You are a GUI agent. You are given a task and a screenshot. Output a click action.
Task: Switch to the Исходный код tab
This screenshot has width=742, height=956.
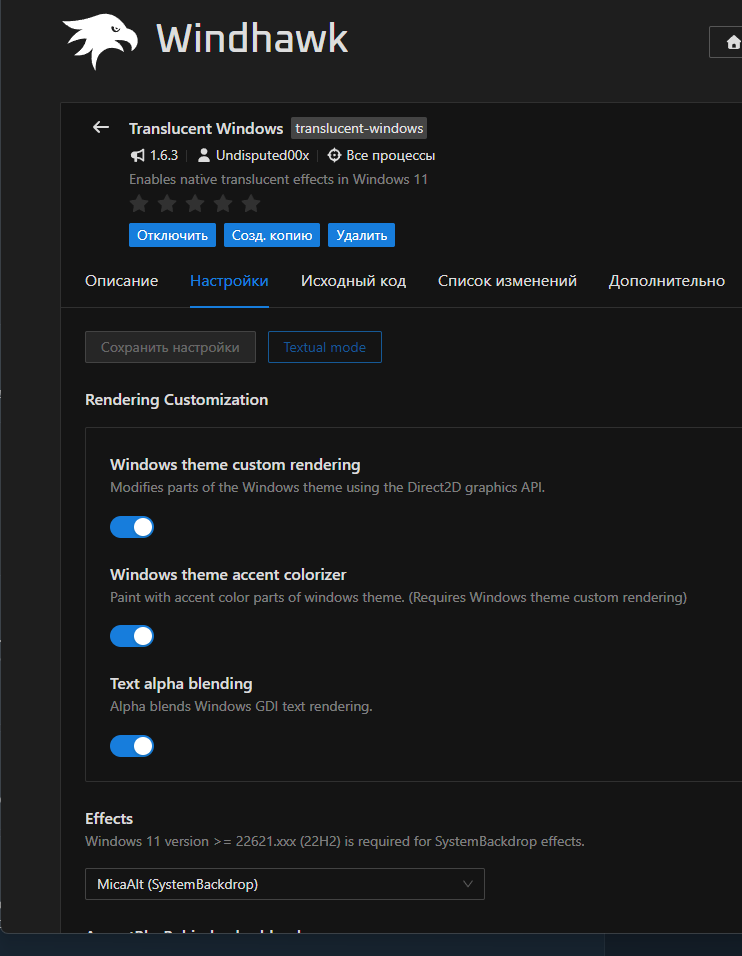[x=354, y=280]
